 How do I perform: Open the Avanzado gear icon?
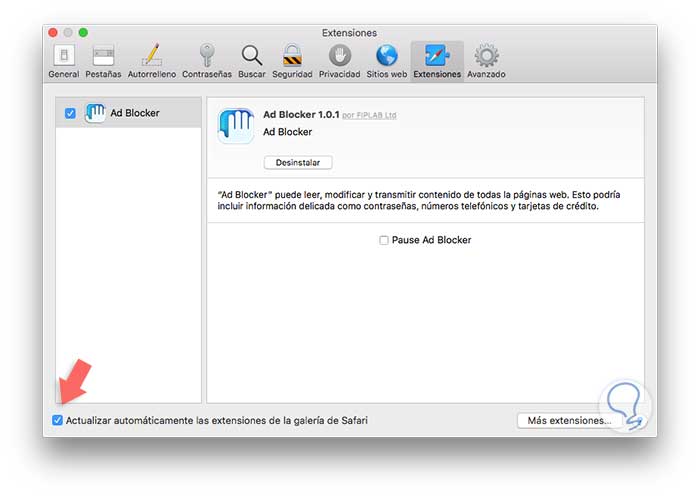pyautogui.click(x=487, y=56)
